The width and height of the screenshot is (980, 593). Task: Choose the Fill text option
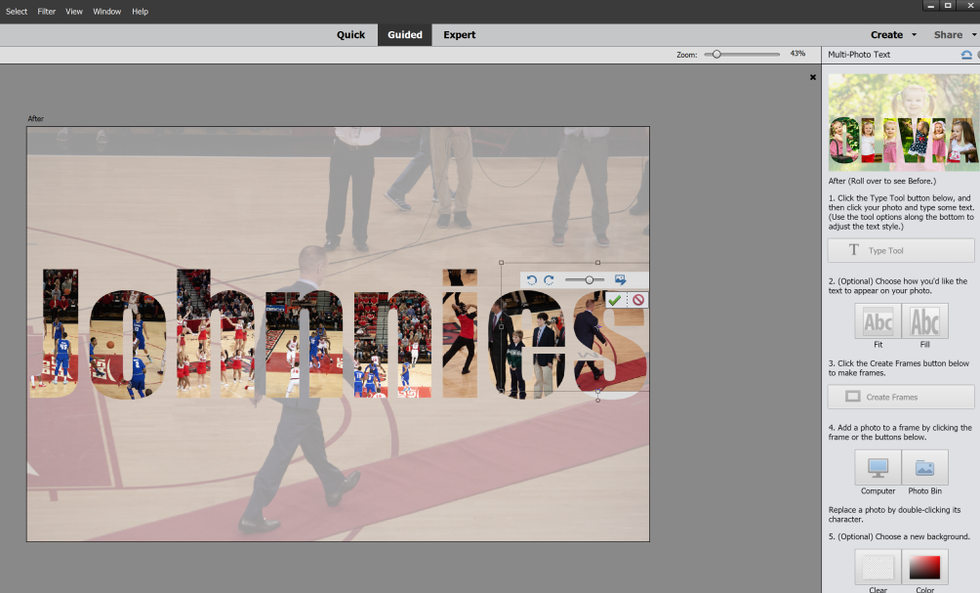tap(925, 322)
